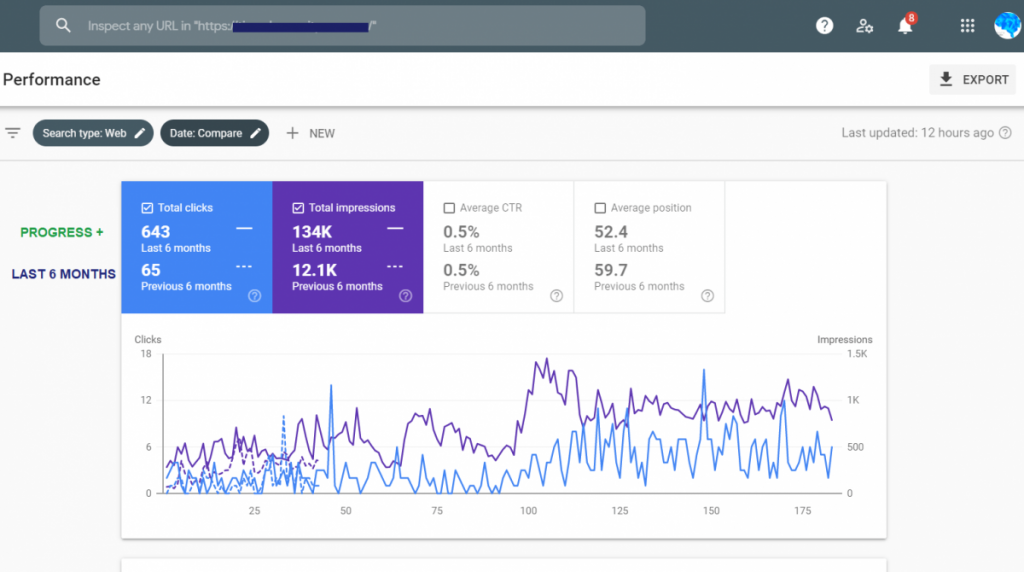Open the notifications bell
The image size is (1024, 572).
coord(904,26)
